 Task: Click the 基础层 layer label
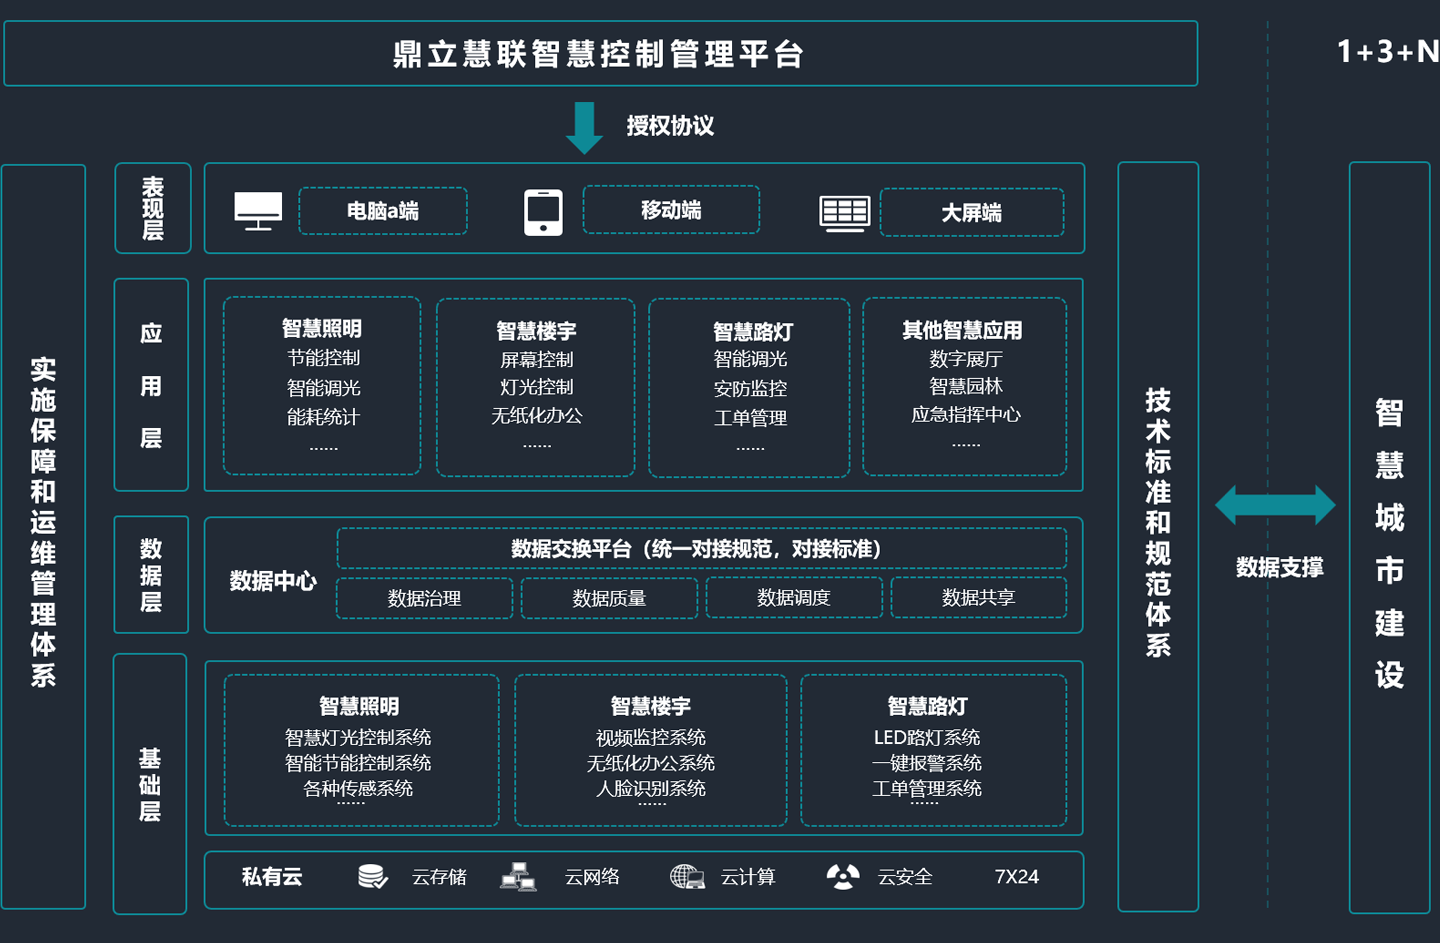150,784
